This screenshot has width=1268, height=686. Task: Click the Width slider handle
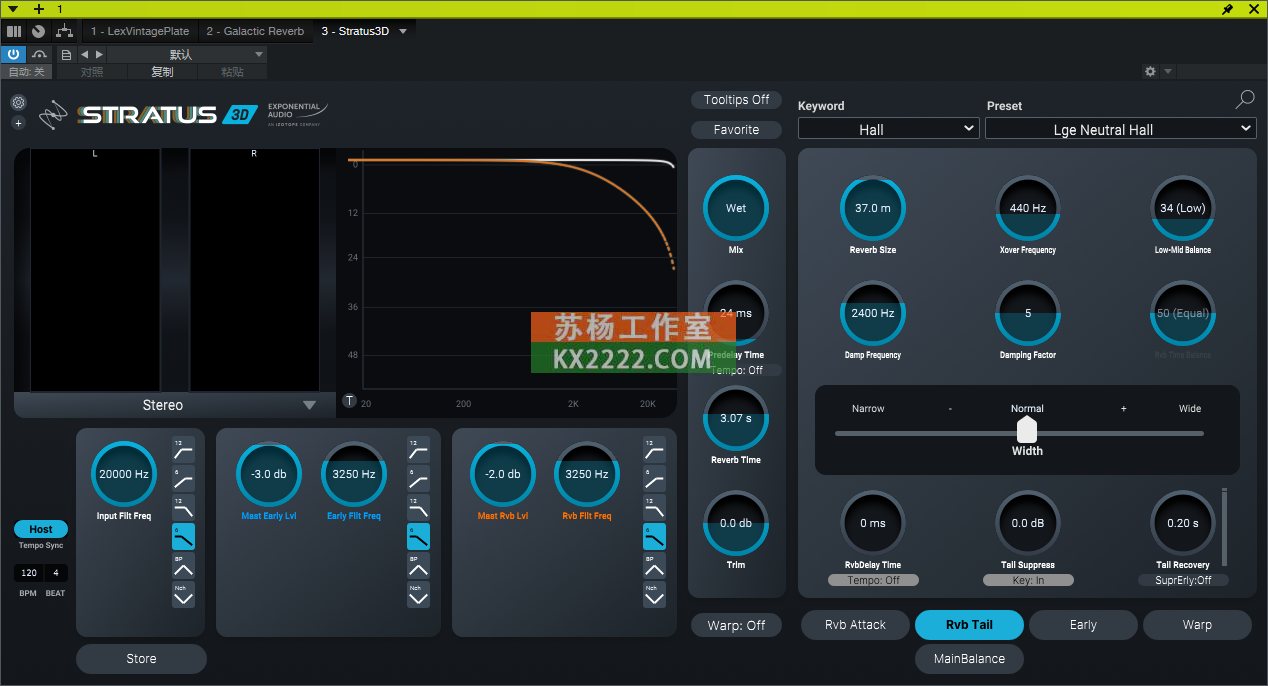click(x=1027, y=430)
